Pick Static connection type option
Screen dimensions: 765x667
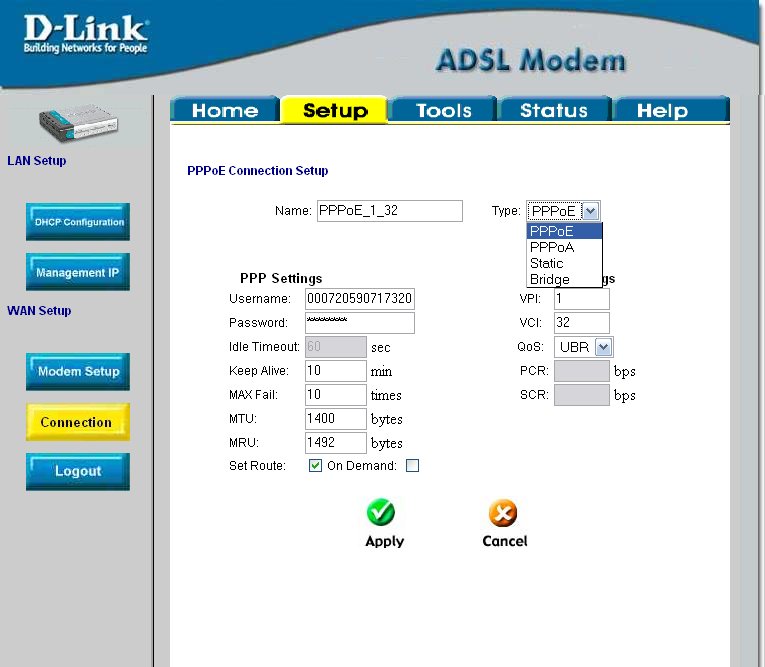click(564, 263)
